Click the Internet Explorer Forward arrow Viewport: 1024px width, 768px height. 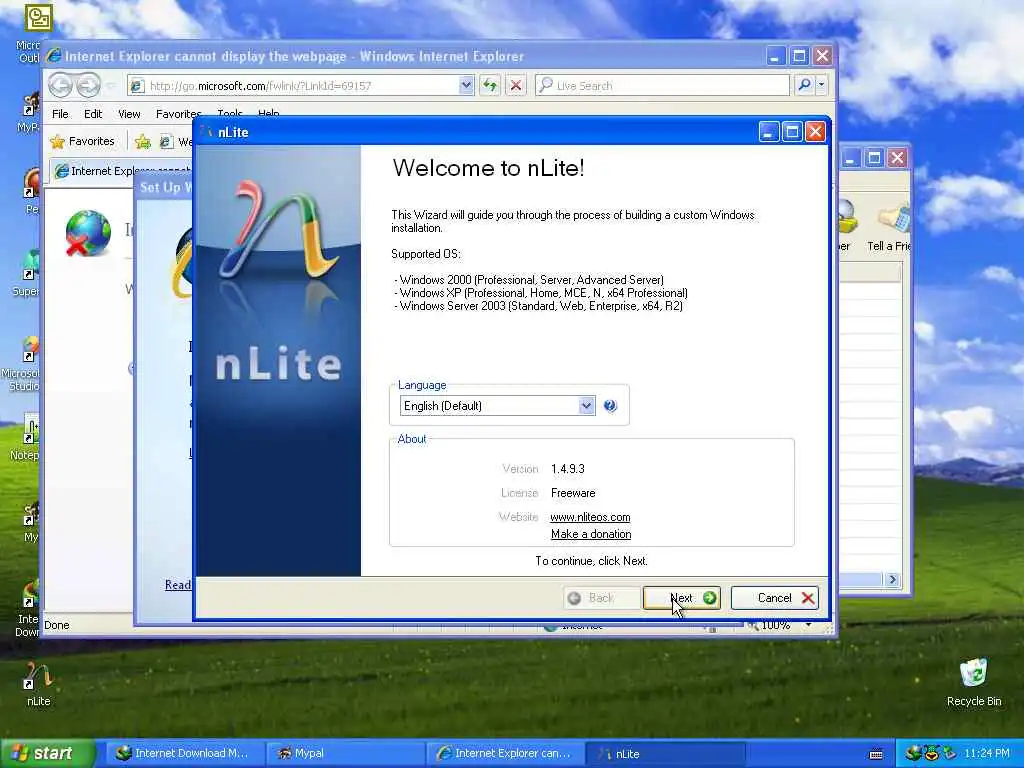pos(89,85)
